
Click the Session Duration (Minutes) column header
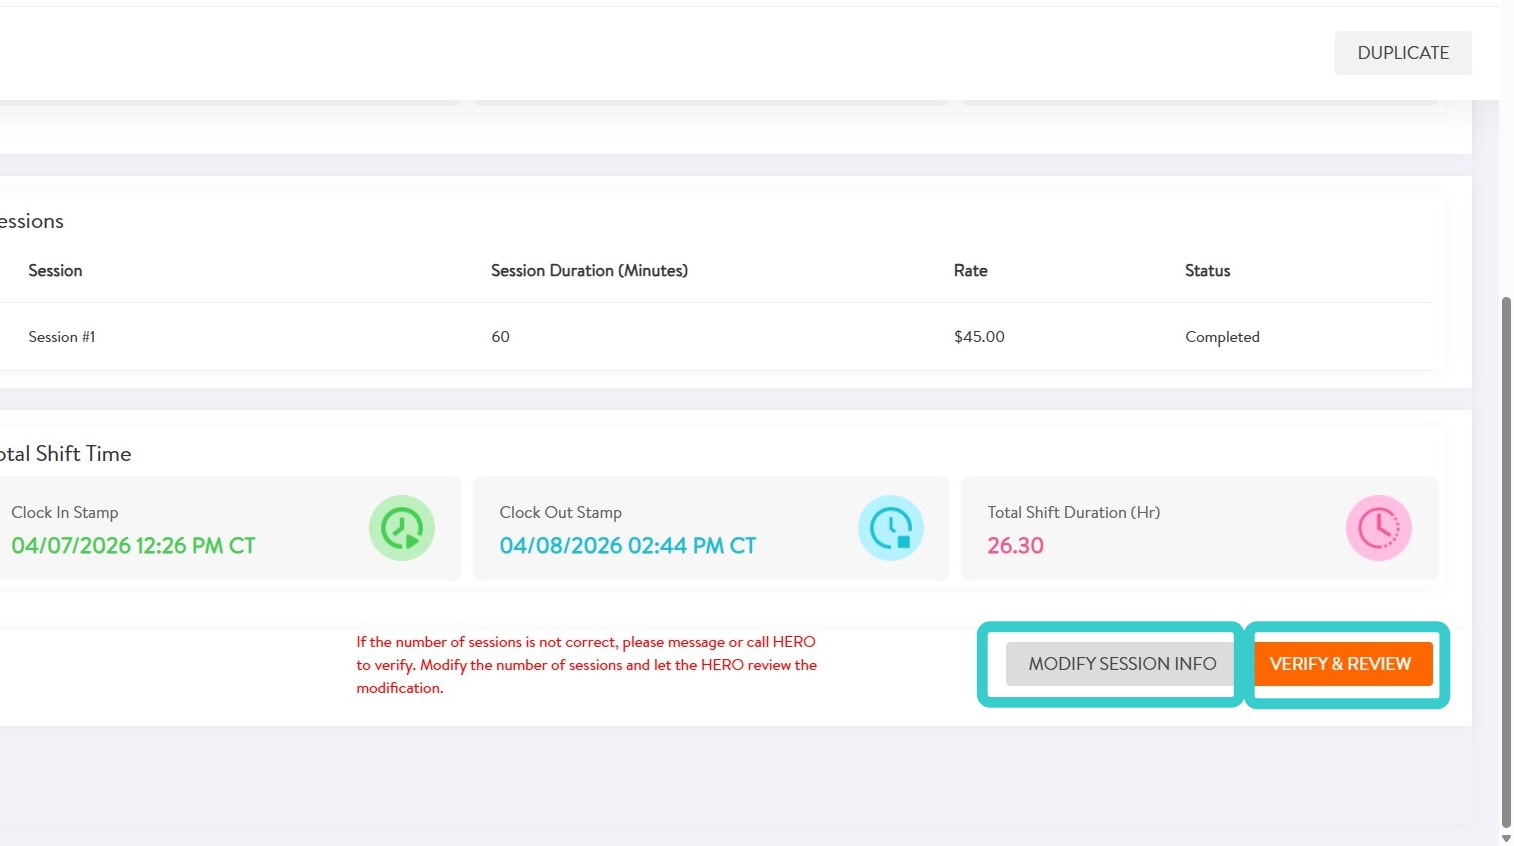(589, 271)
